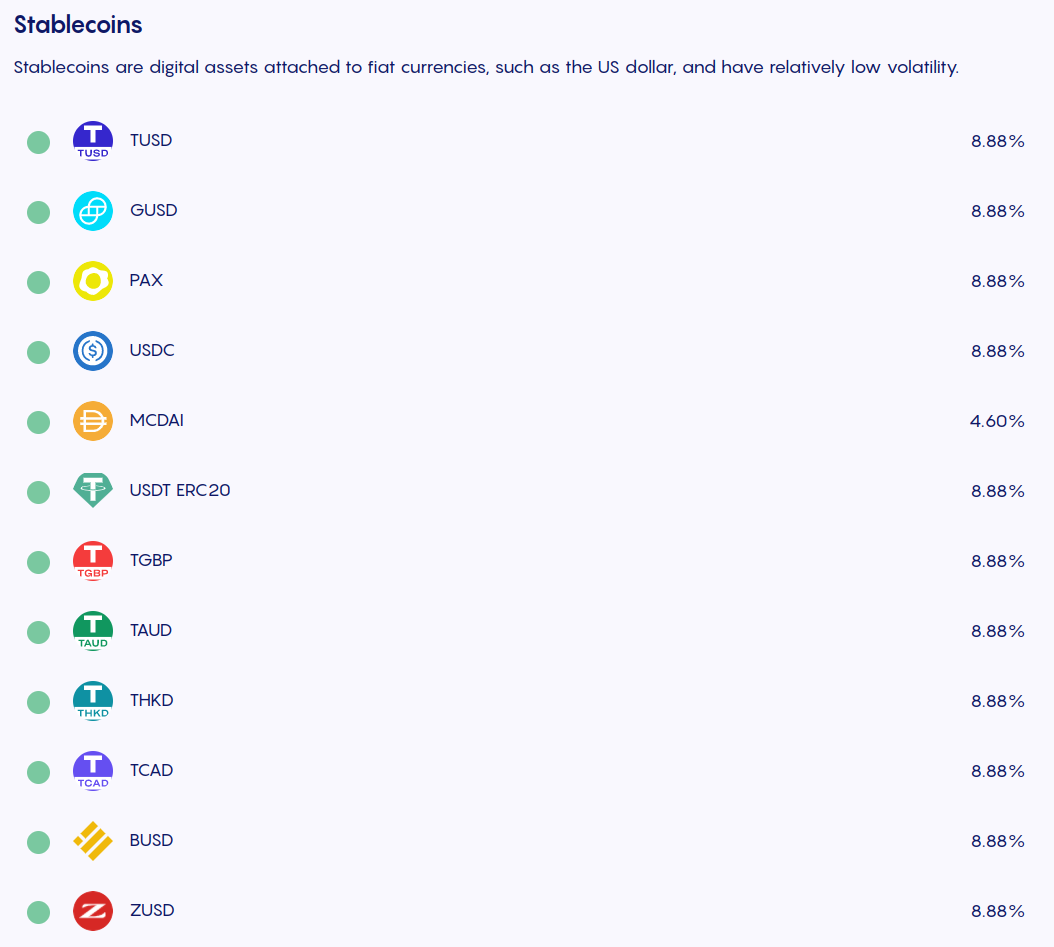Toggle the green status dot beside TUSD
This screenshot has height=947, width=1054.
click(38, 142)
